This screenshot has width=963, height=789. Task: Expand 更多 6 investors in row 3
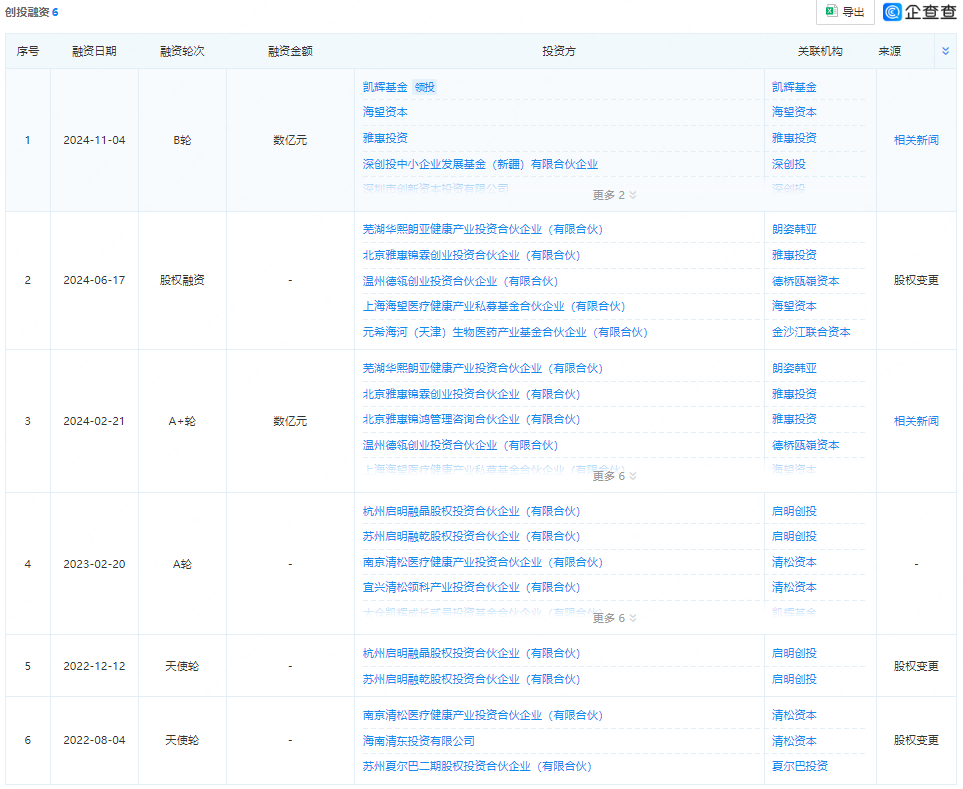click(614, 476)
